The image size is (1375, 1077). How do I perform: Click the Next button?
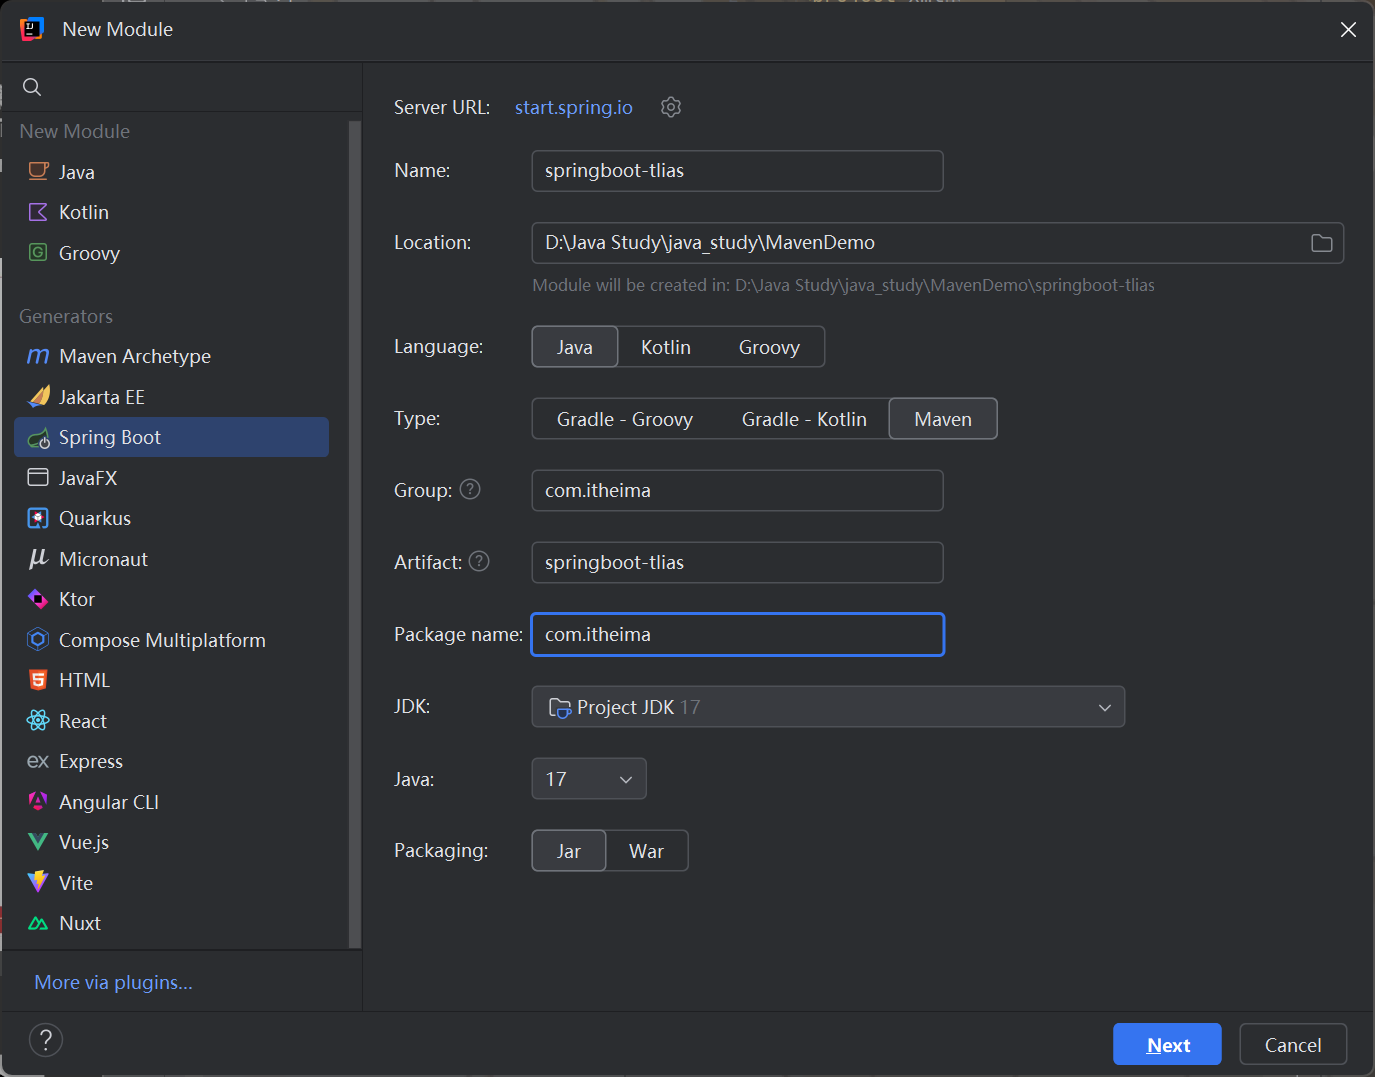coord(1166,1045)
